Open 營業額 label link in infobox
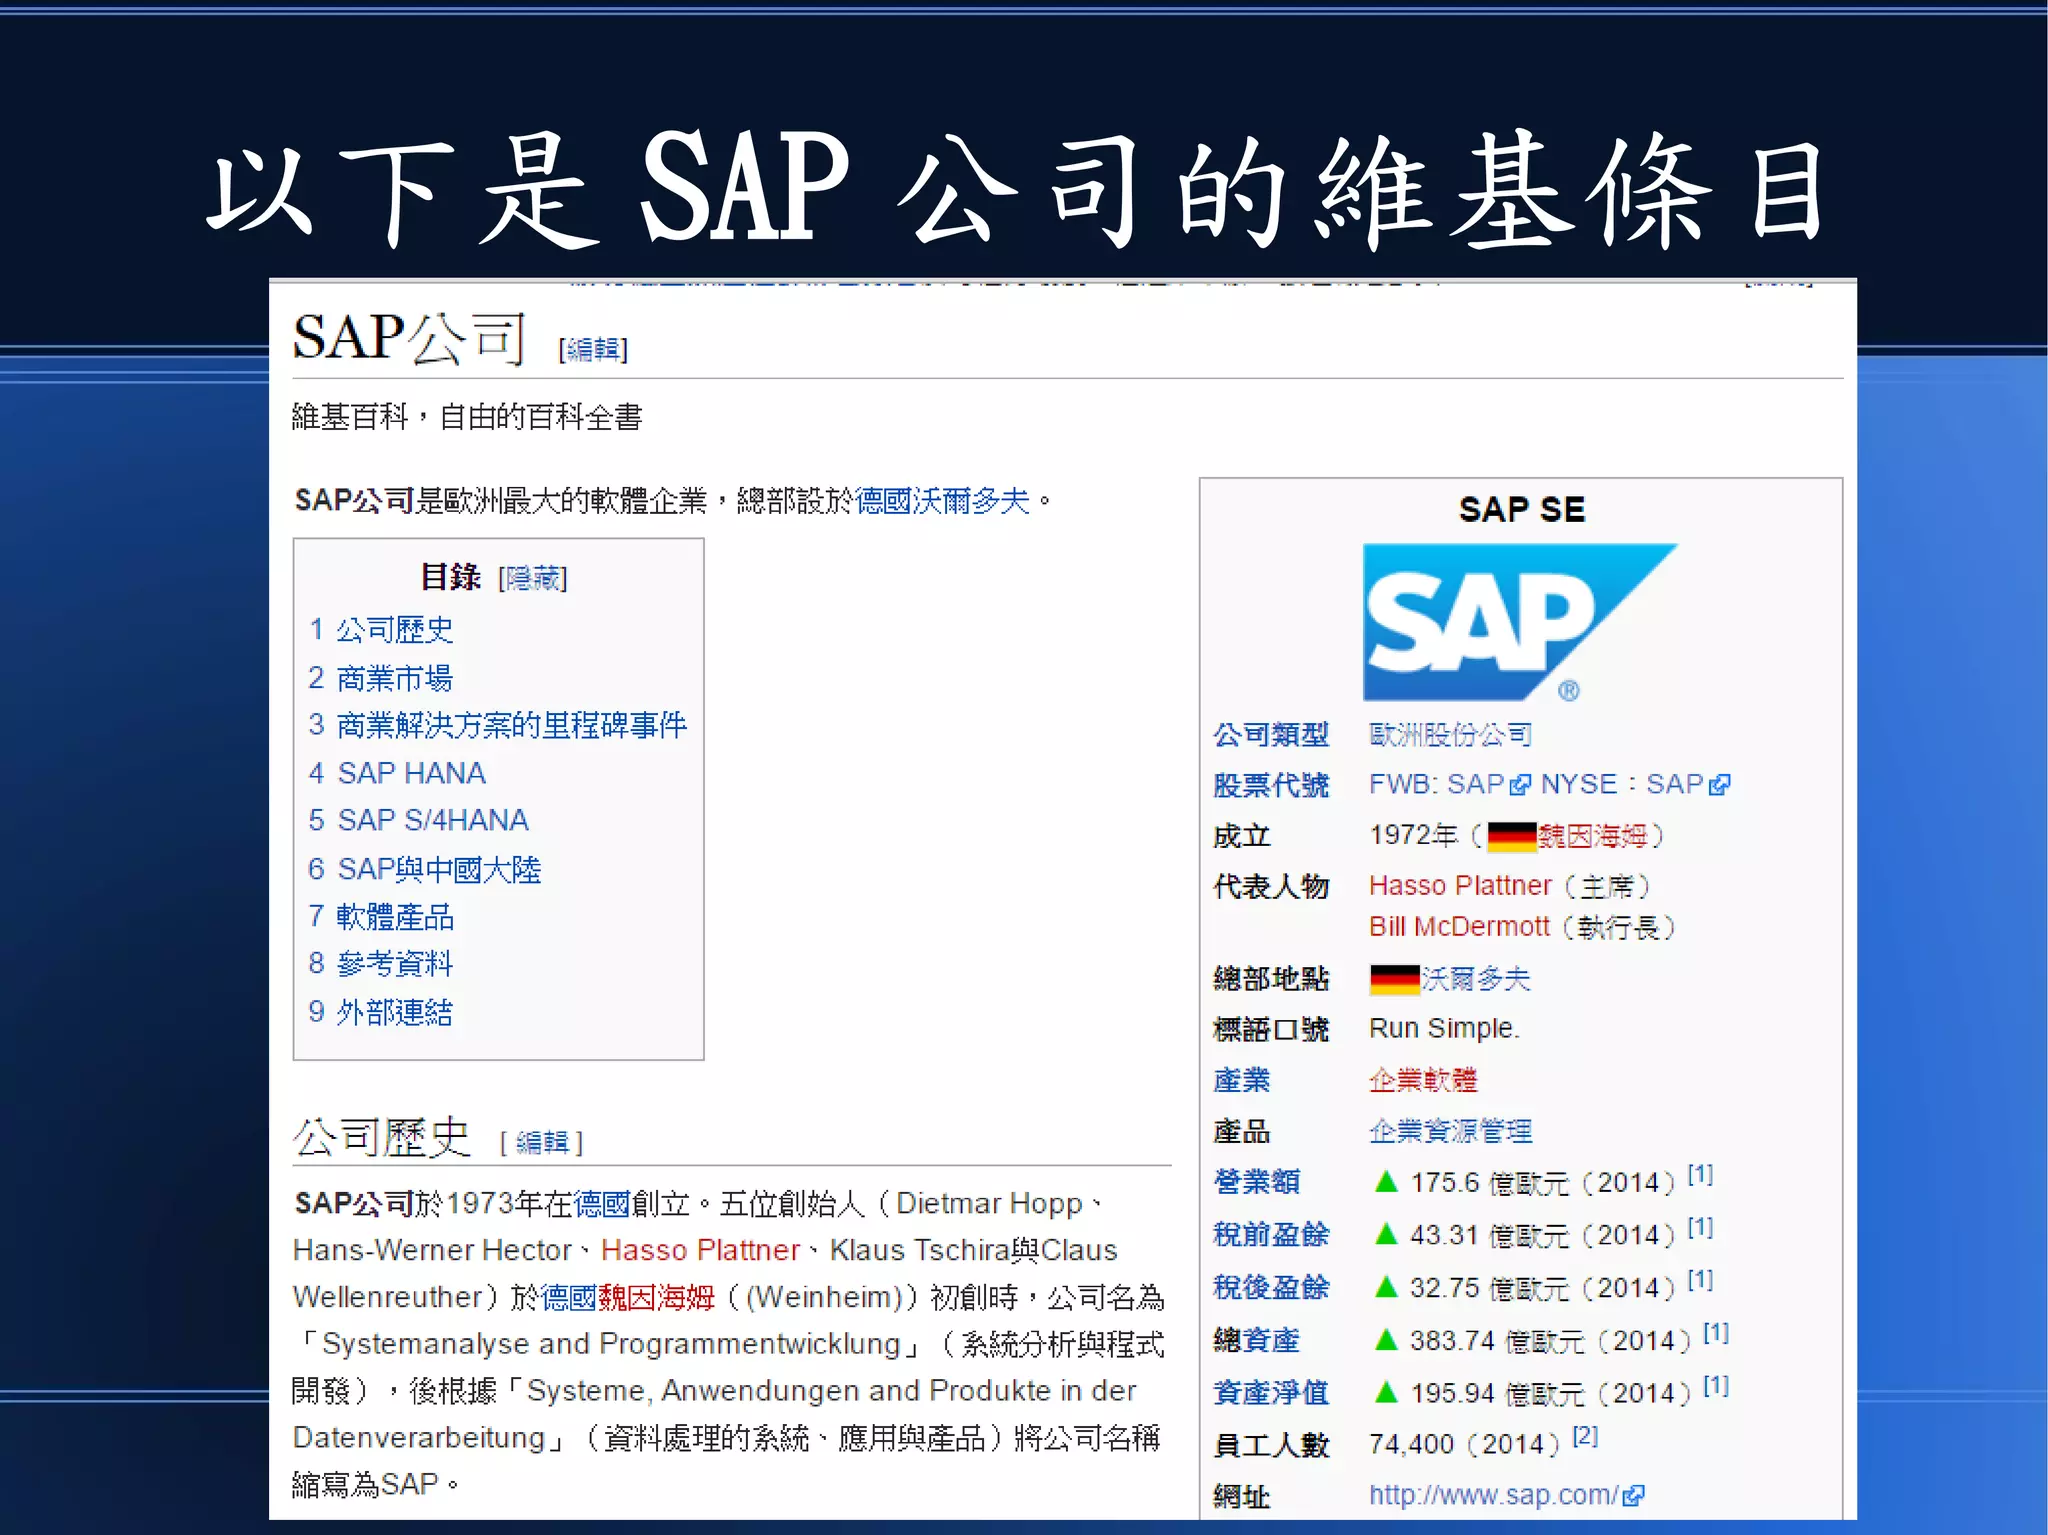Screen dimensions: 2048x1535 click(x=1256, y=1182)
